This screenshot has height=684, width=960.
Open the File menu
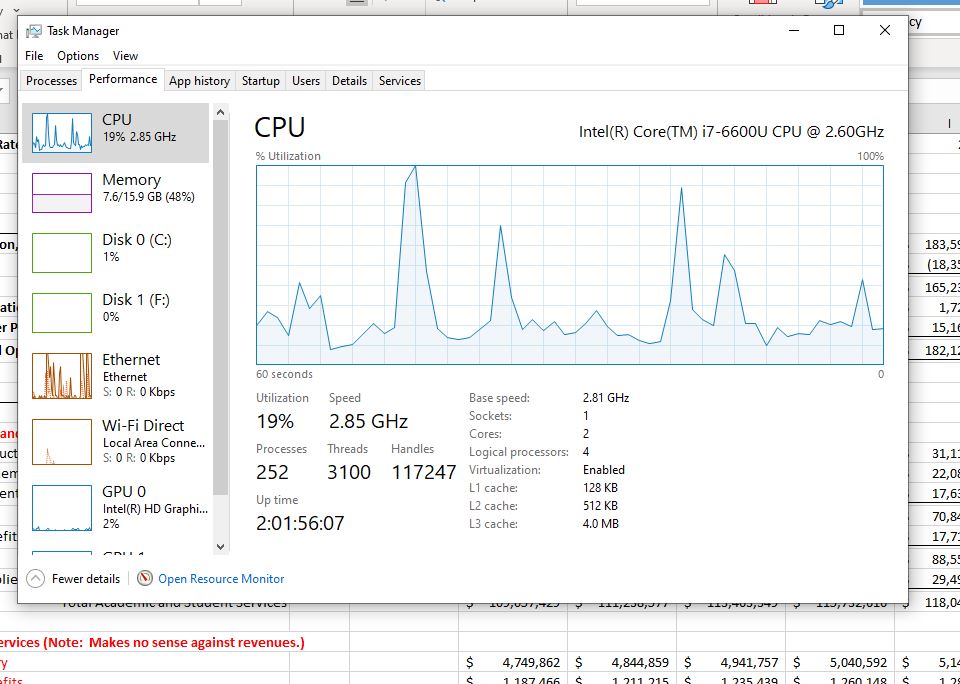(34, 56)
